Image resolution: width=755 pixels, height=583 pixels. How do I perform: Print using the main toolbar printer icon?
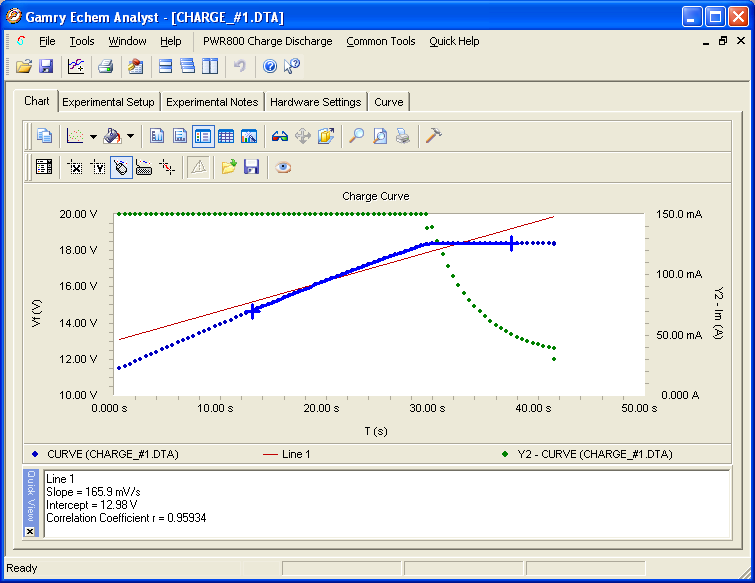pyautogui.click(x=105, y=66)
